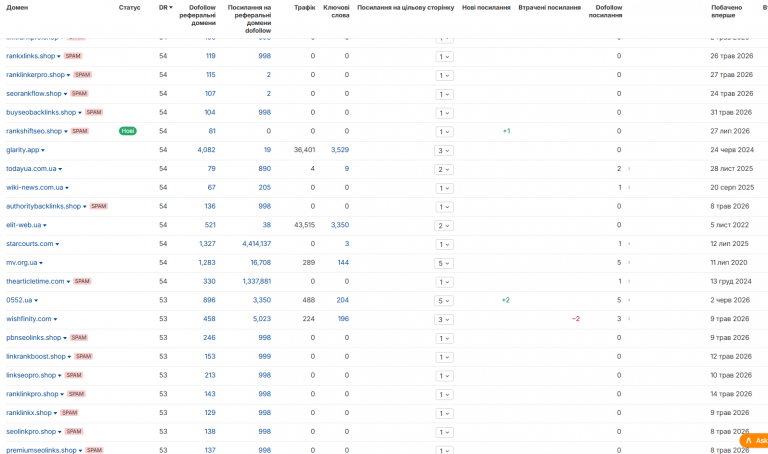Click +1 new links for rankshiftseo.shop
The width and height of the screenshot is (768, 454).
click(506, 131)
